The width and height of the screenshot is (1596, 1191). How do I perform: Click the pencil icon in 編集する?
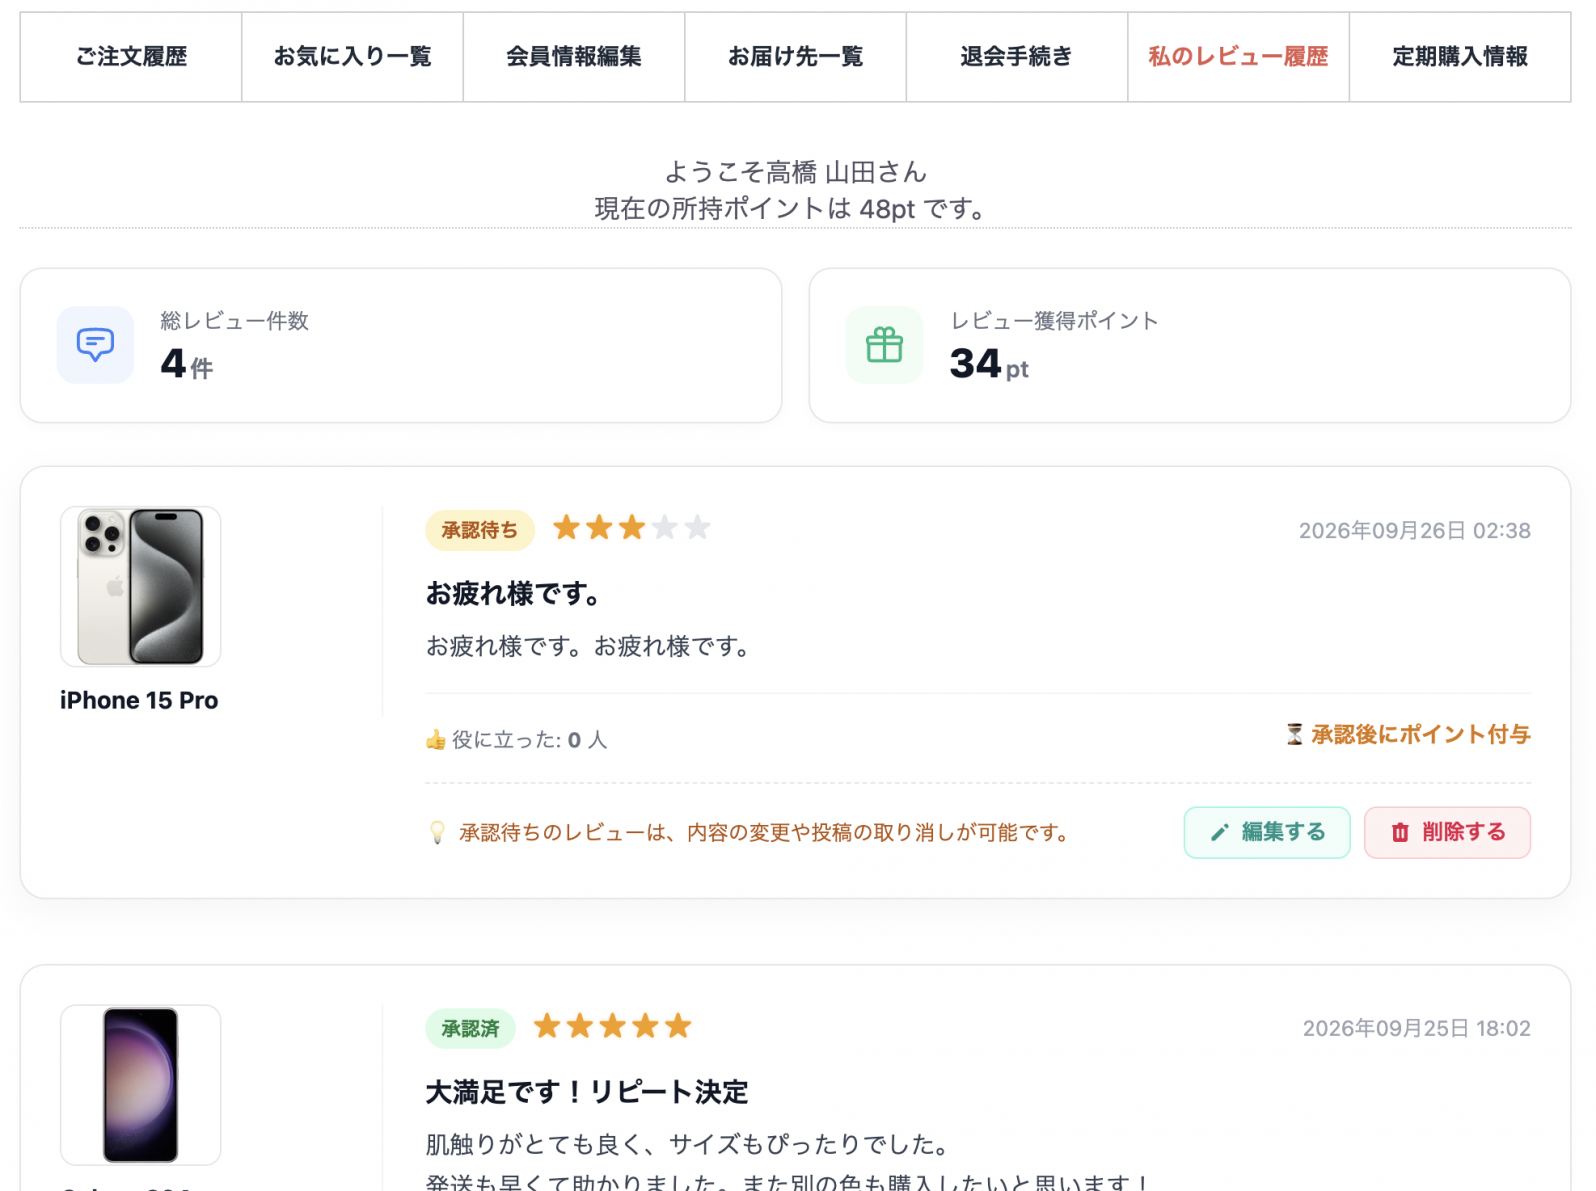[x=1219, y=833]
